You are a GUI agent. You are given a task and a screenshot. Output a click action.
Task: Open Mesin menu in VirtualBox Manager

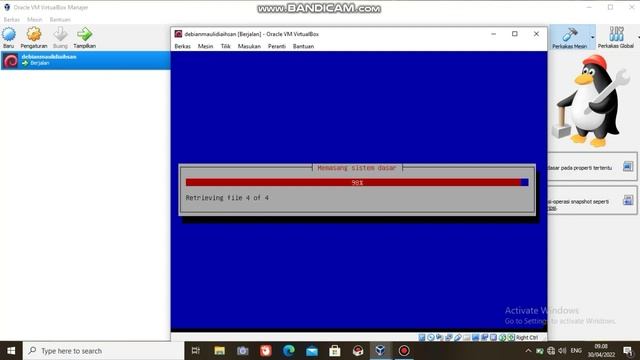[35, 19]
